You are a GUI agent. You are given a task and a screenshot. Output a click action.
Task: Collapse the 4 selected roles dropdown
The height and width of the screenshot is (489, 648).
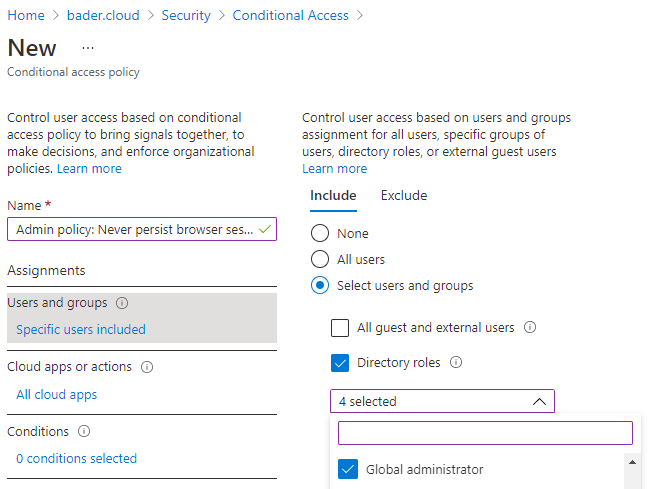point(538,401)
